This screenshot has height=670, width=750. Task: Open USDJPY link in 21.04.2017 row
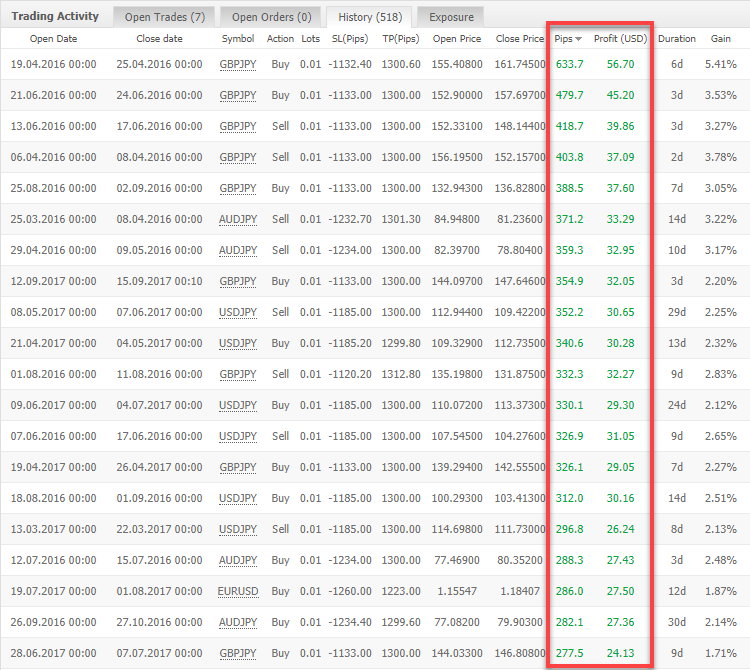point(238,344)
